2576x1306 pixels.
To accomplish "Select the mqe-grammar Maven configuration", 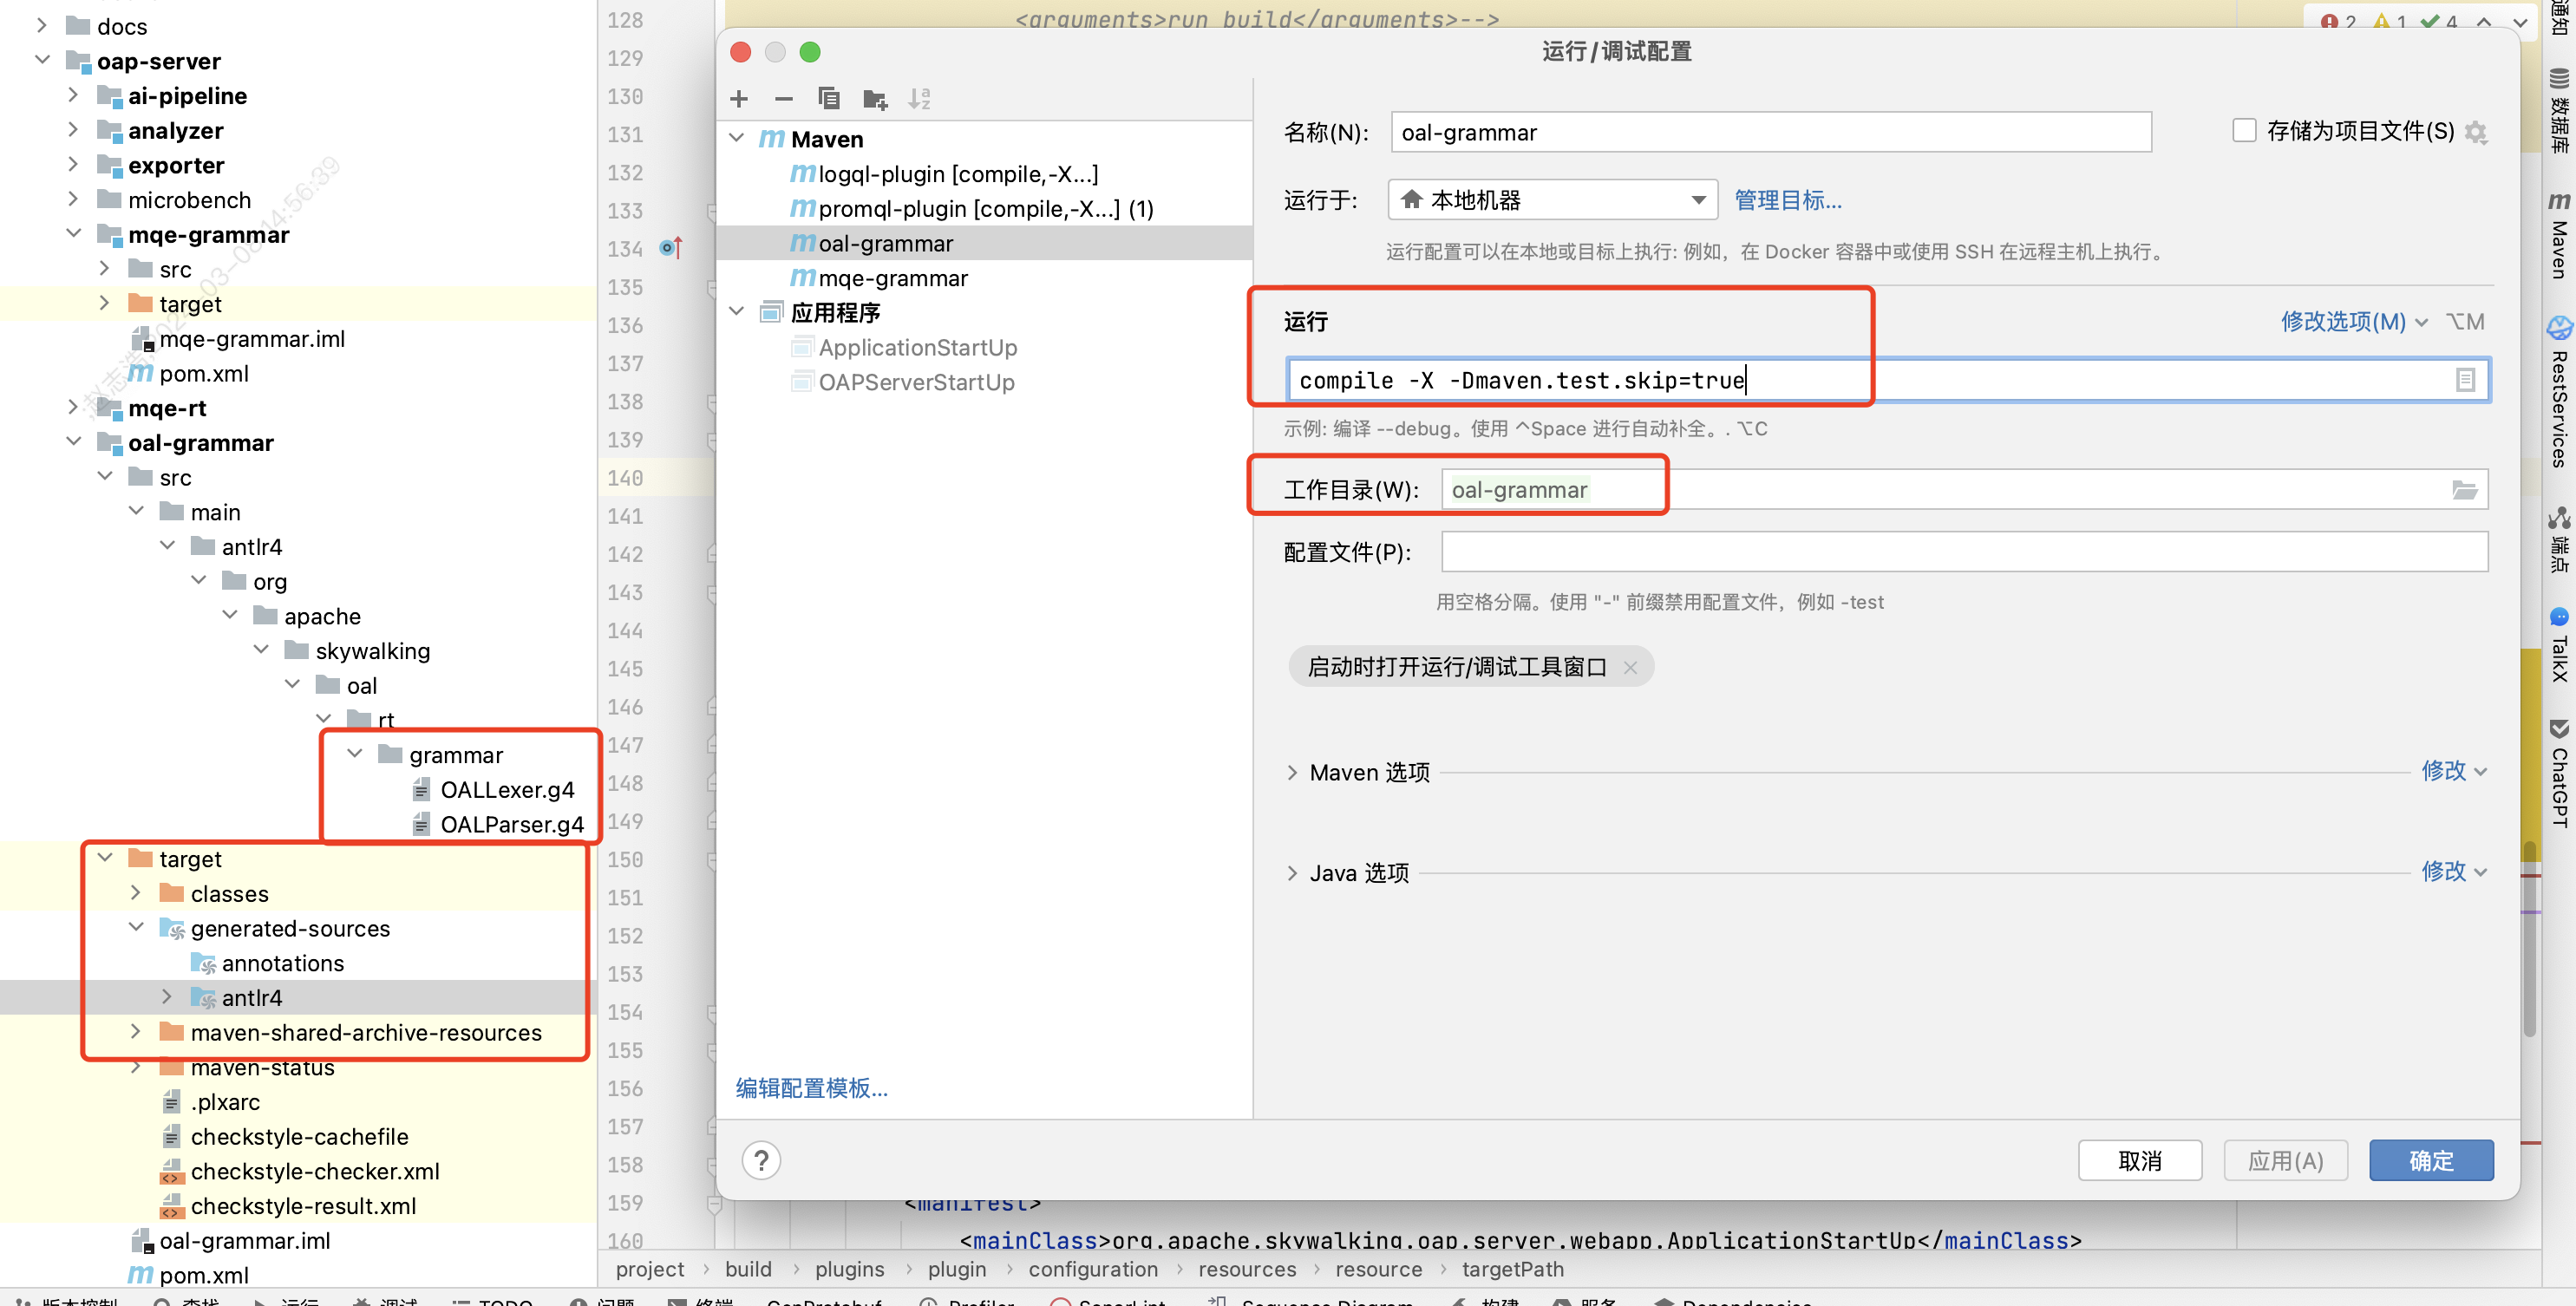I will coord(892,278).
